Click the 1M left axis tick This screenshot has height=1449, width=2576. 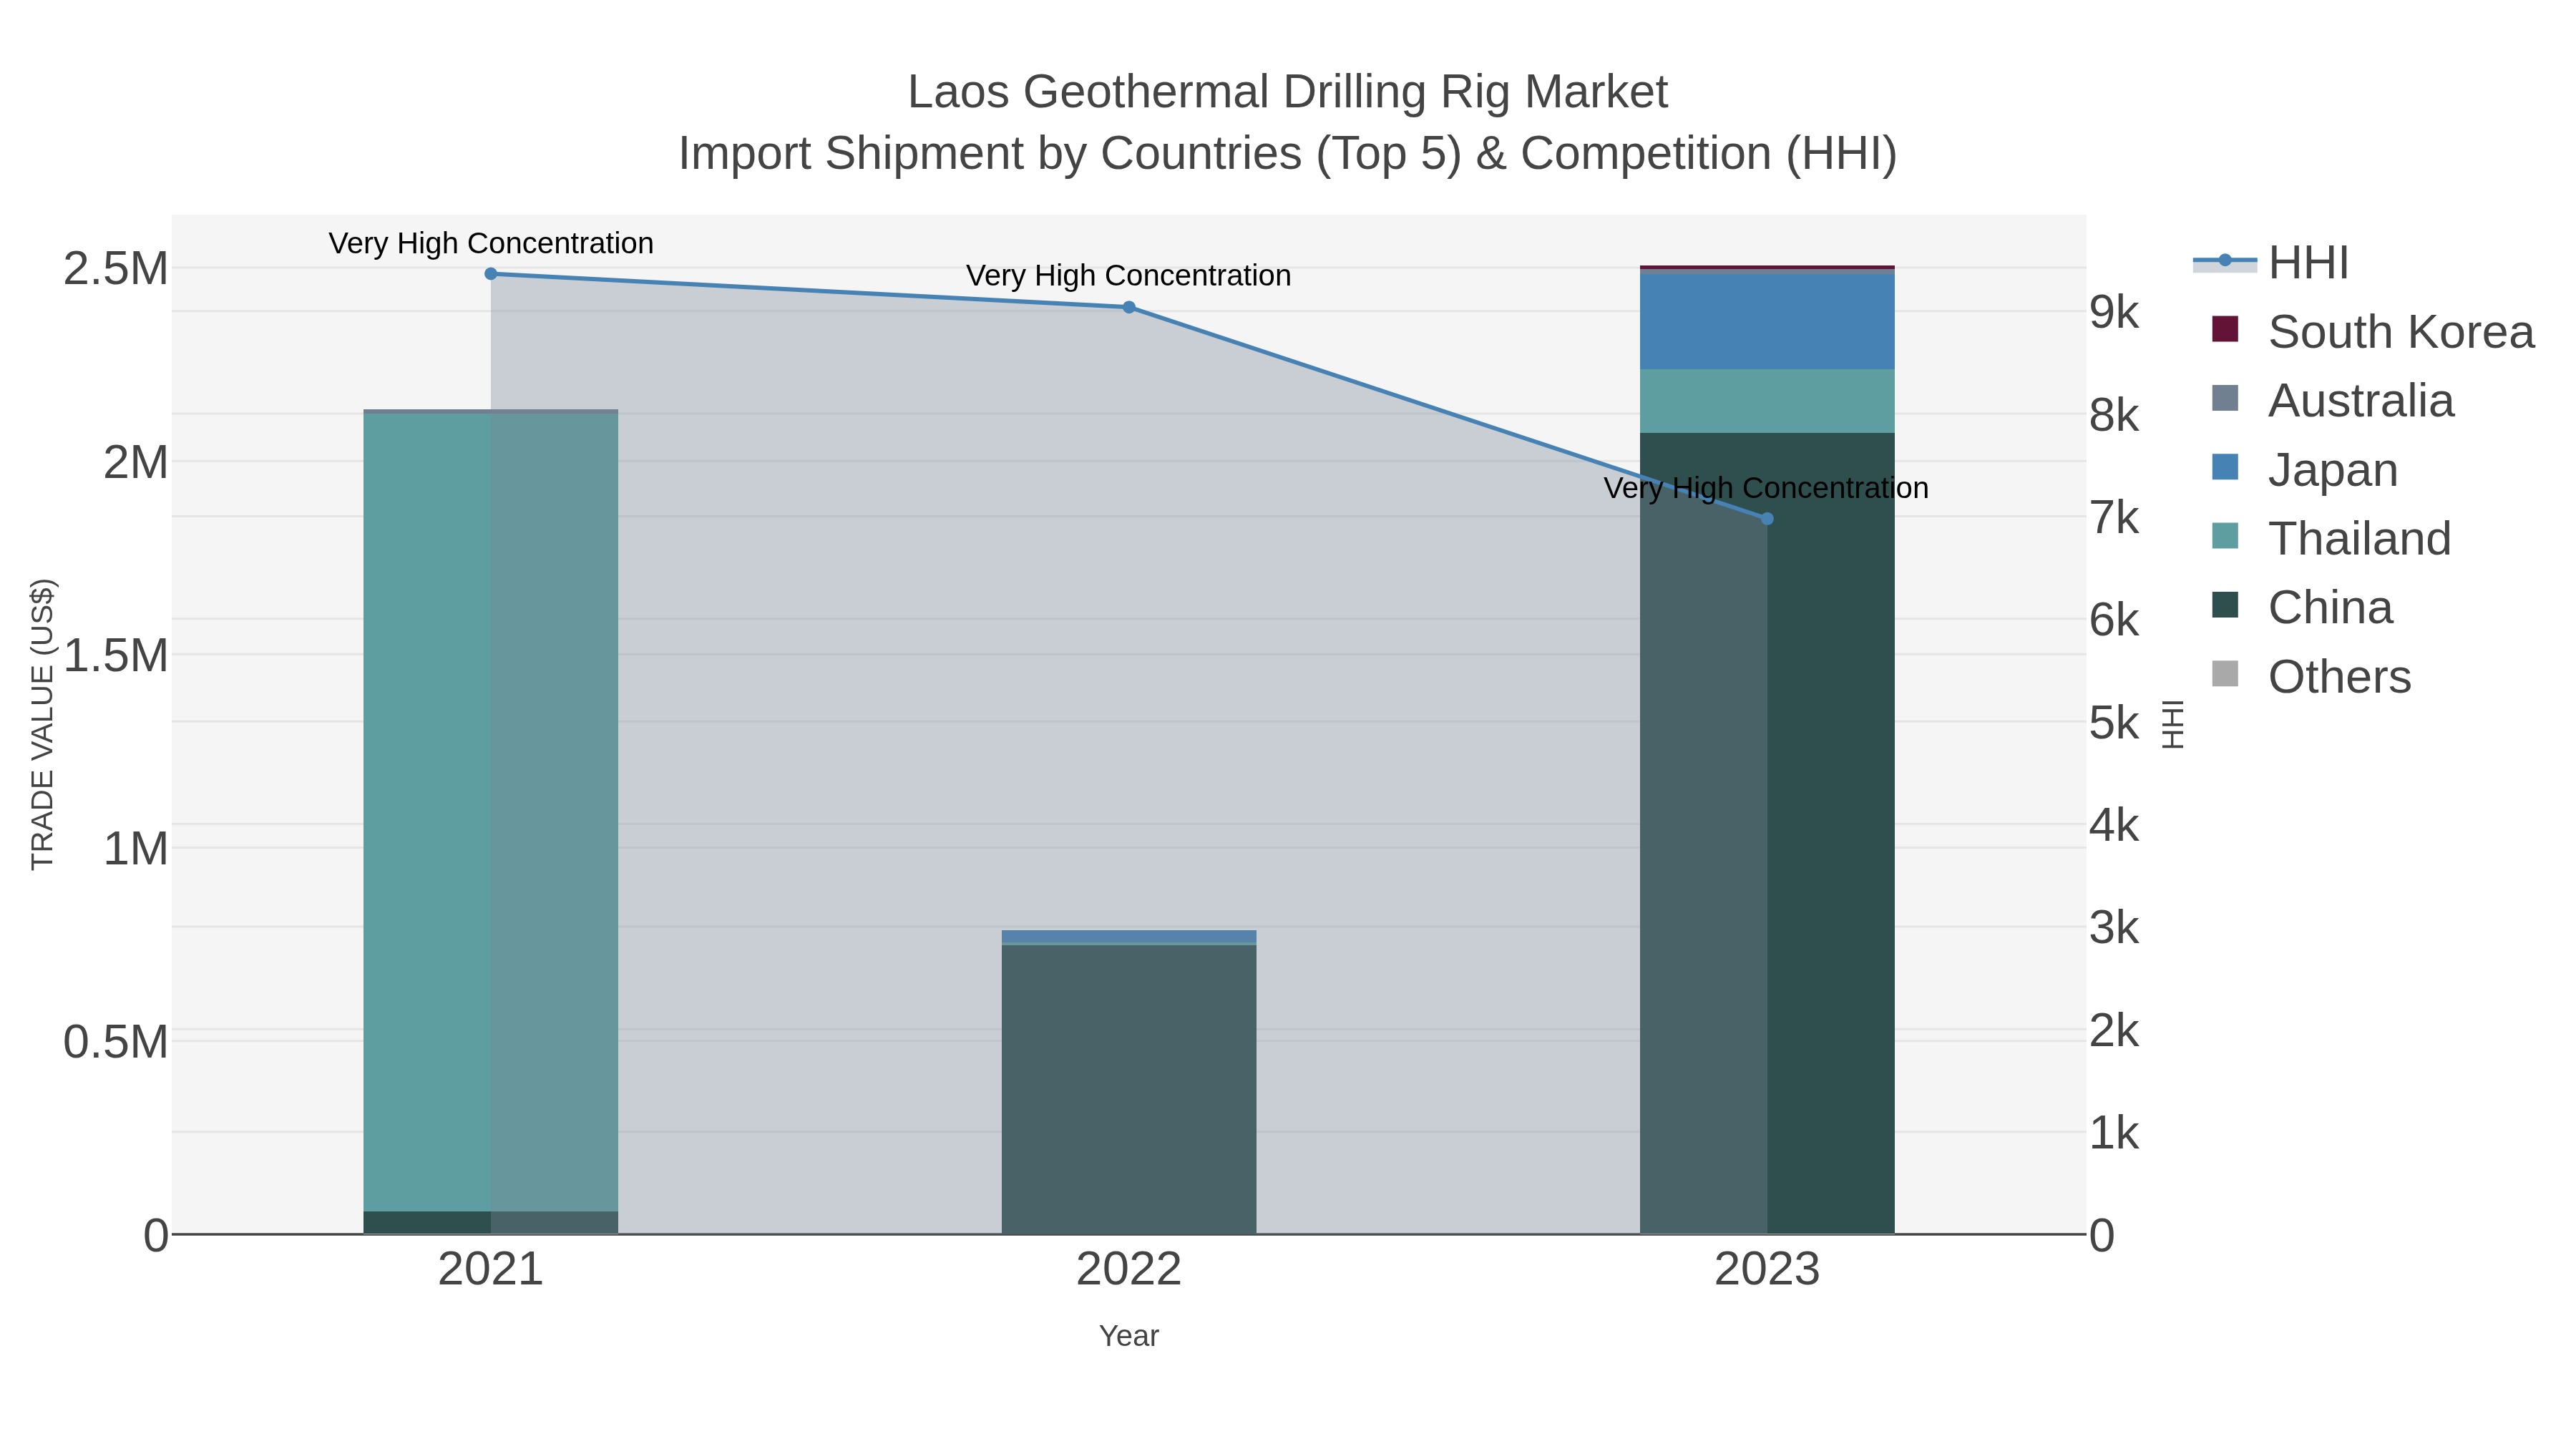136,849
